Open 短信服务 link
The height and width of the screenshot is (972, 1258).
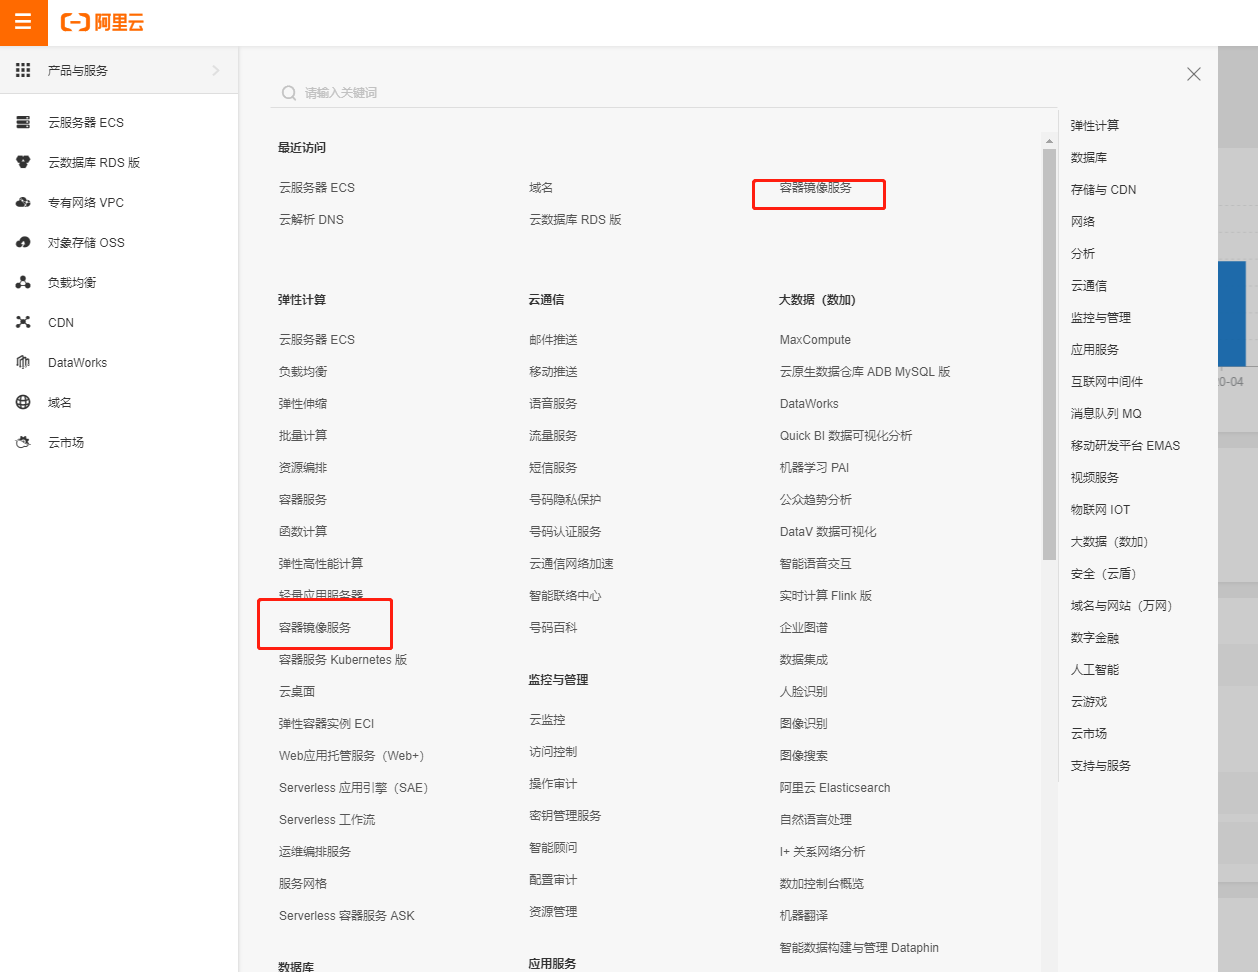[553, 467]
